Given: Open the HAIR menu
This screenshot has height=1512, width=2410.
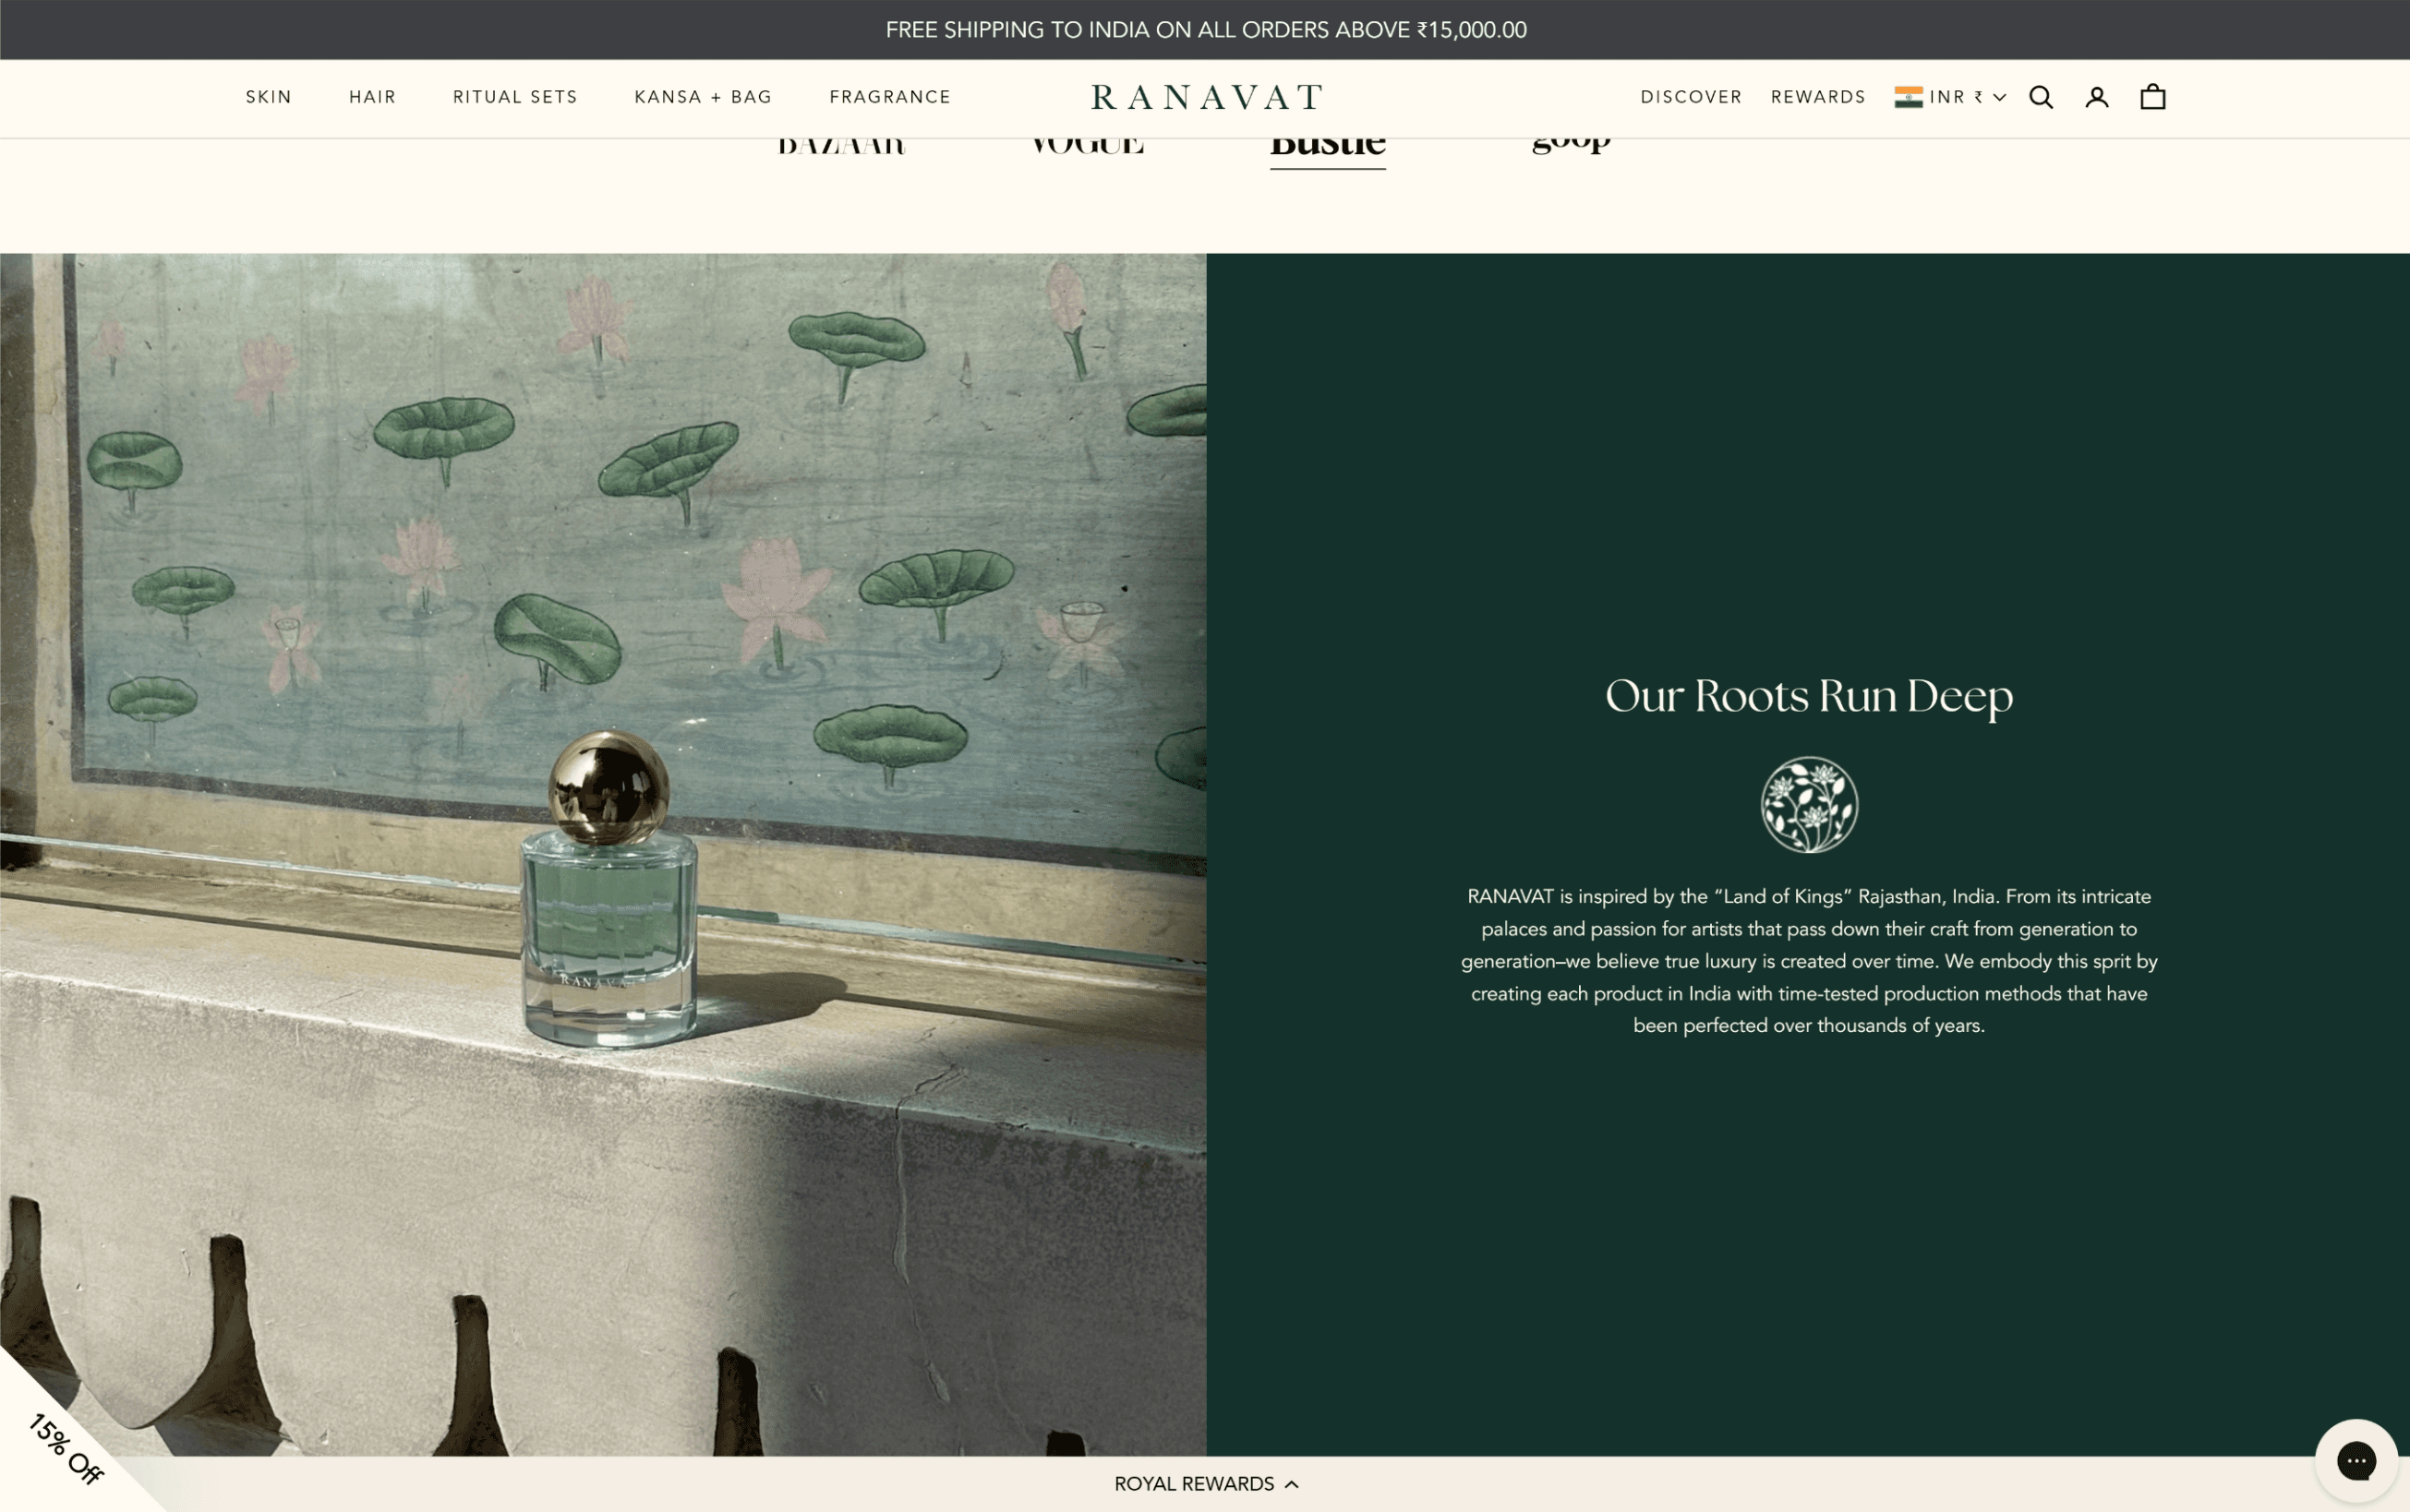Looking at the screenshot, I should point(372,97).
